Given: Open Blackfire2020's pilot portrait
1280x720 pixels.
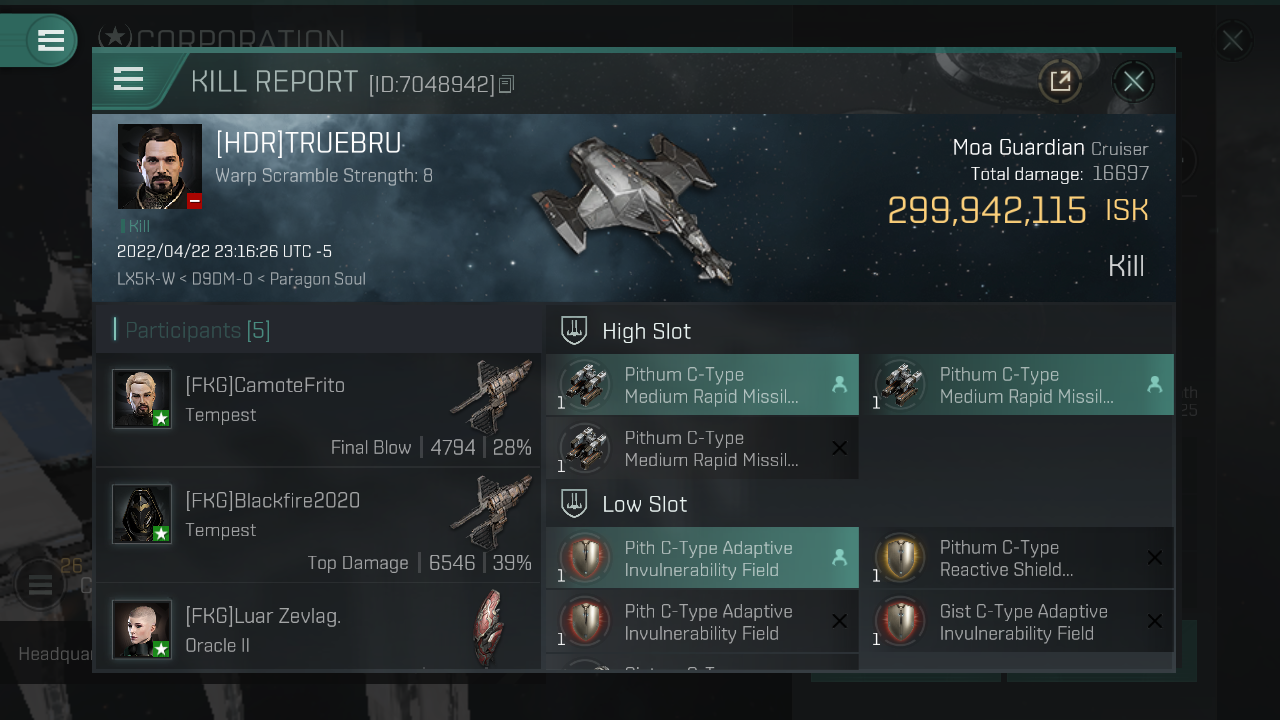Looking at the screenshot, I should click(142, 514).
